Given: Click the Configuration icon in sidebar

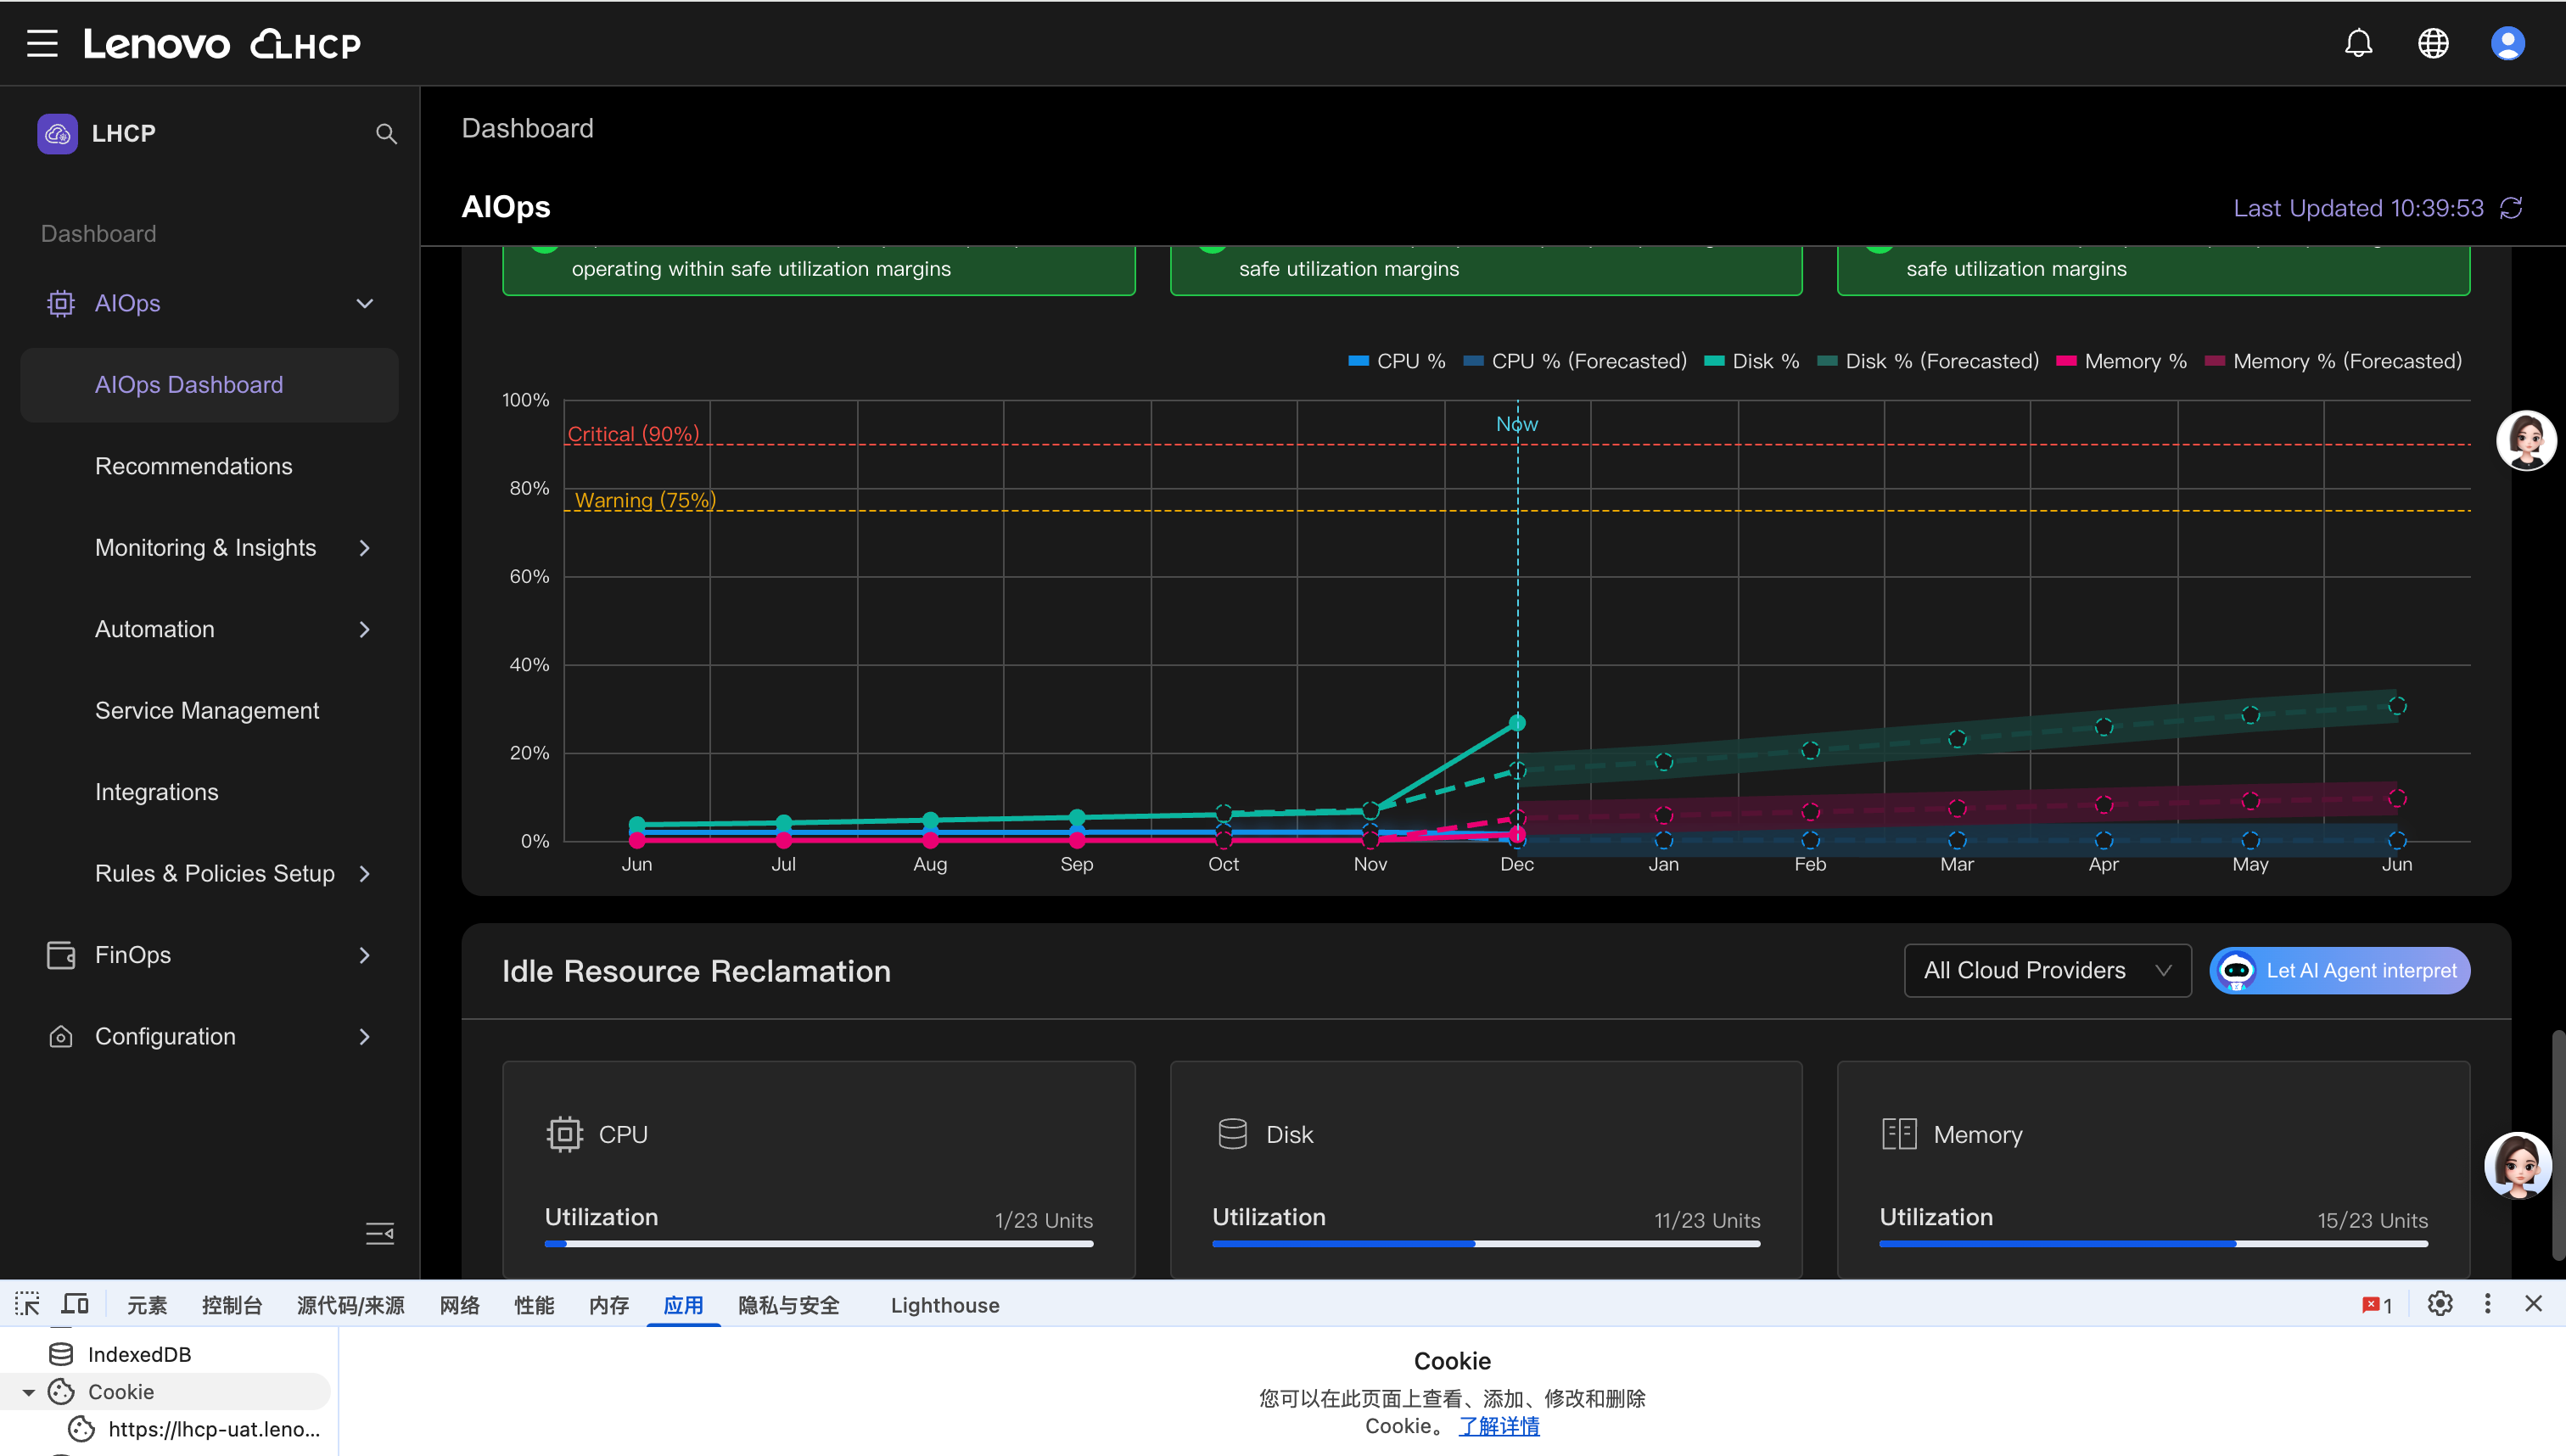Looking at the screenshot, I should [x=61, y=1037].
